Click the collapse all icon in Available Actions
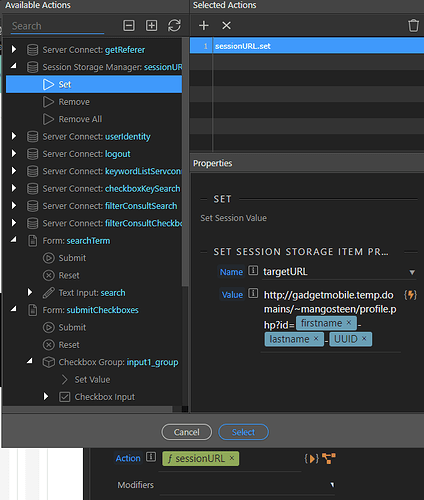Screen dimensions: 424x500 (x=129, y=25)
